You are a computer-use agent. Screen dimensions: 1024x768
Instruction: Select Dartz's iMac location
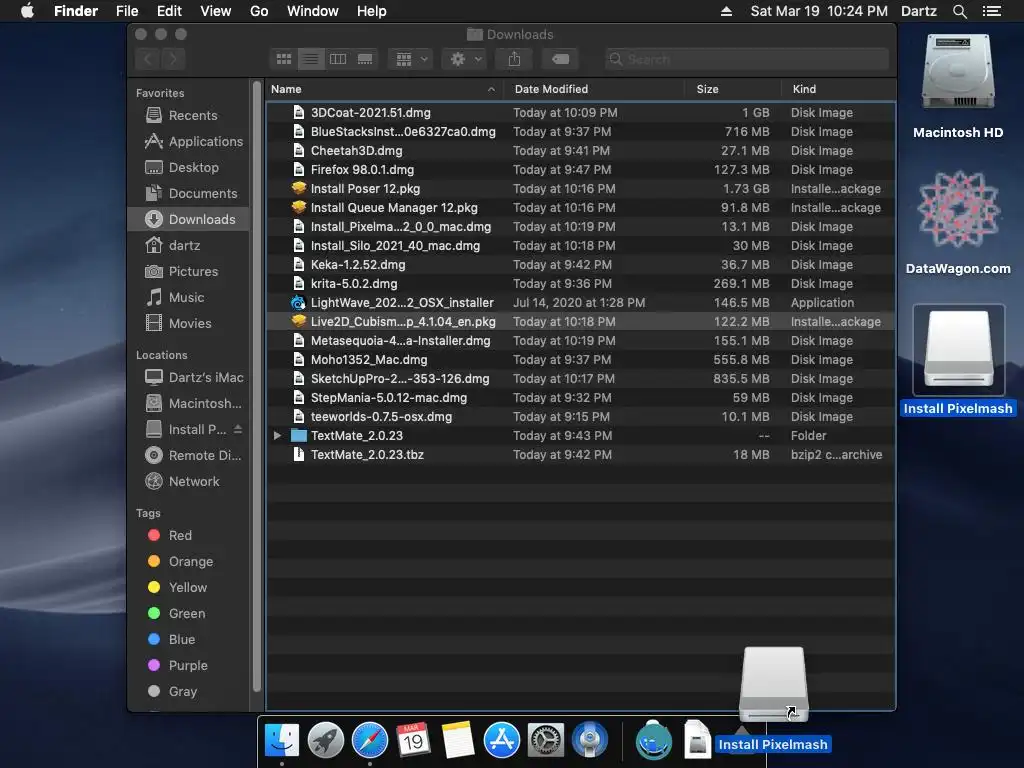188,377
